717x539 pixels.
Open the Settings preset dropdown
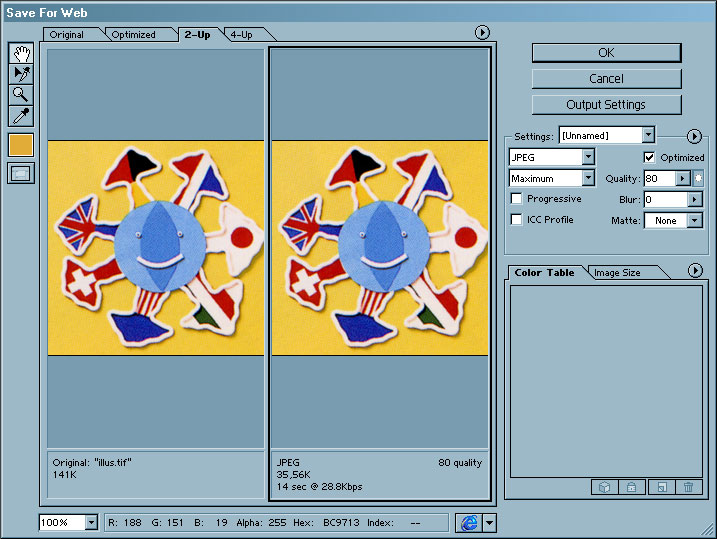click(648, 135)
